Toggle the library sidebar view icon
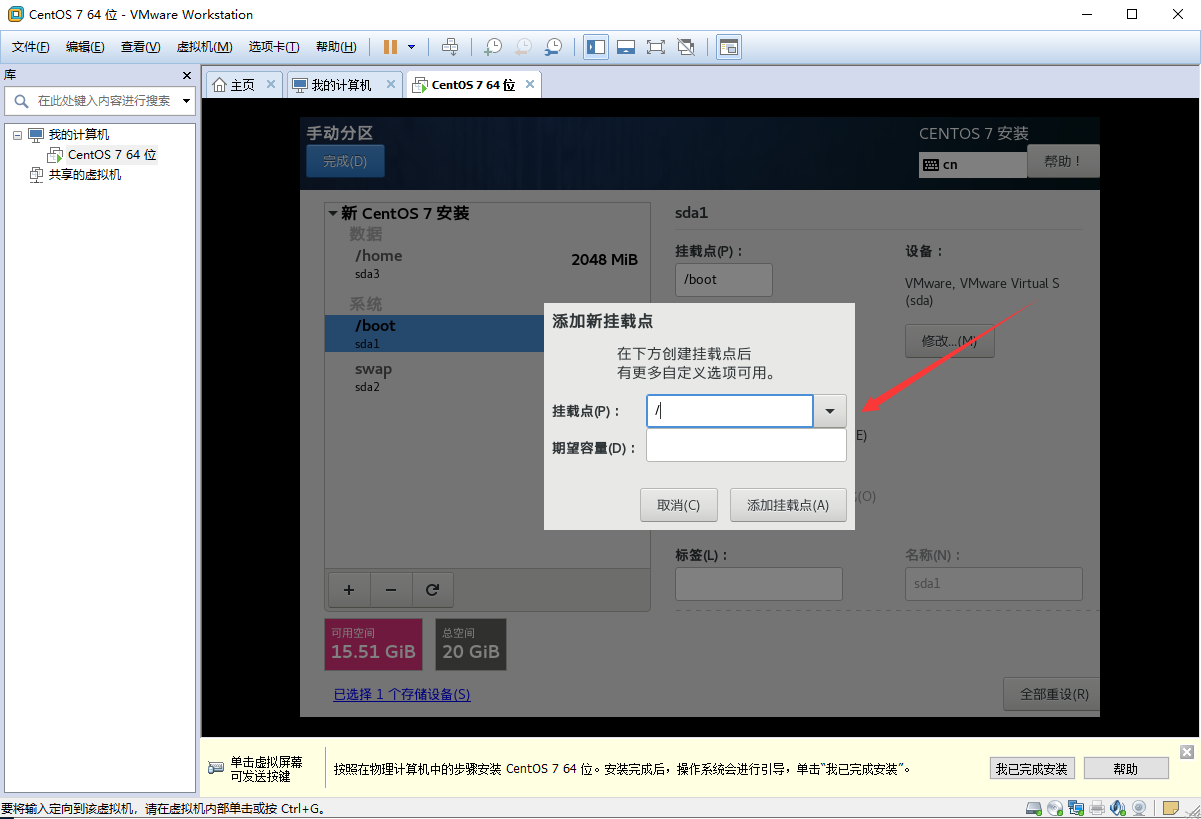Image resolution: width=1201 pixels, height=819 pixels. pos(596,47)
